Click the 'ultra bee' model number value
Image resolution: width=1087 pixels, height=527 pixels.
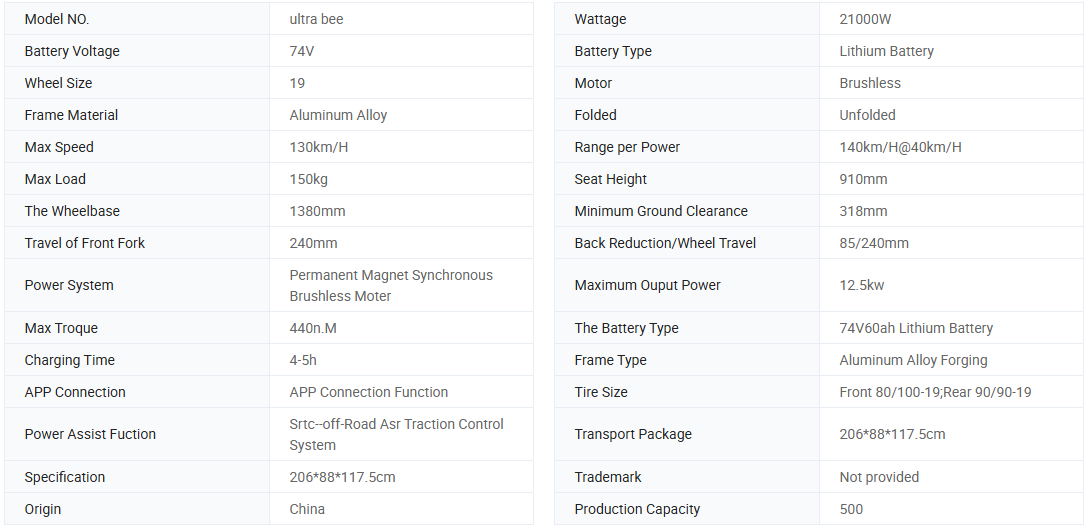[316, 19]
